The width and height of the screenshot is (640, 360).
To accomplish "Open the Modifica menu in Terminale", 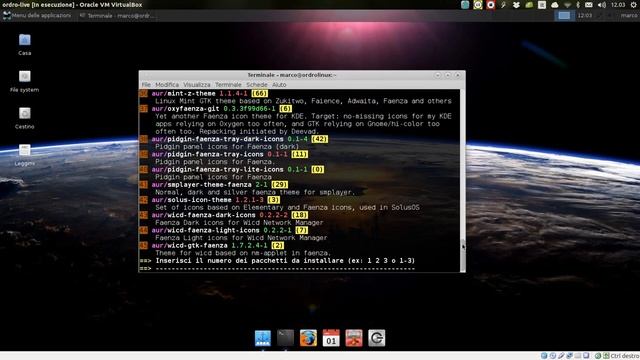I will (x=167, y=84).
